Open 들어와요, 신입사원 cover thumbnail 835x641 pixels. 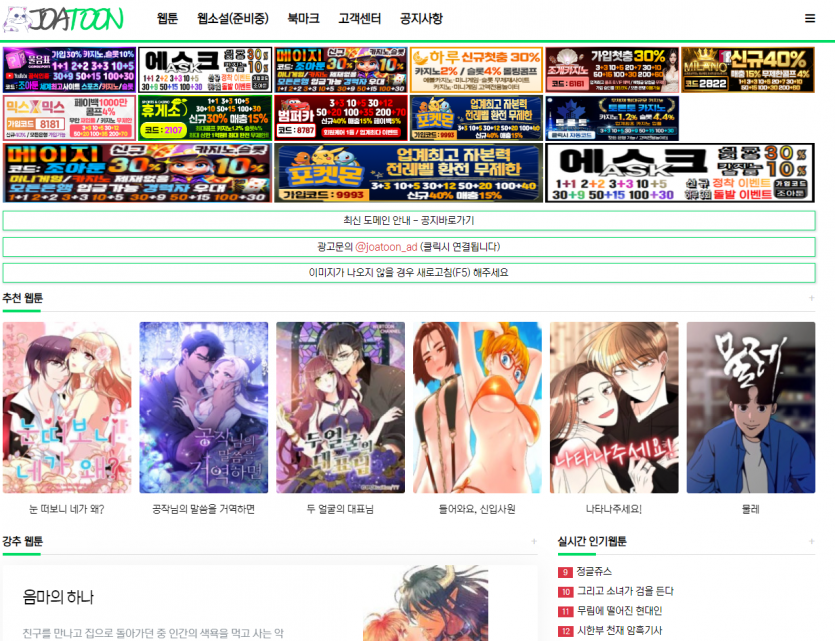click(477, 407)
